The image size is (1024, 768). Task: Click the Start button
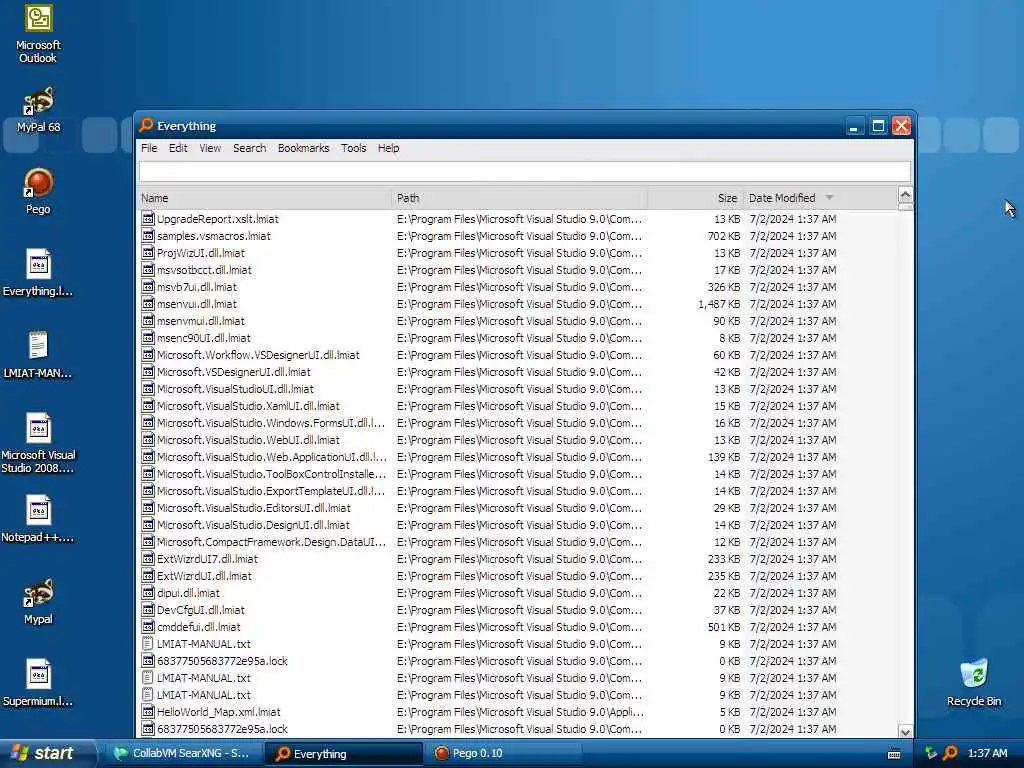(47, 754)
